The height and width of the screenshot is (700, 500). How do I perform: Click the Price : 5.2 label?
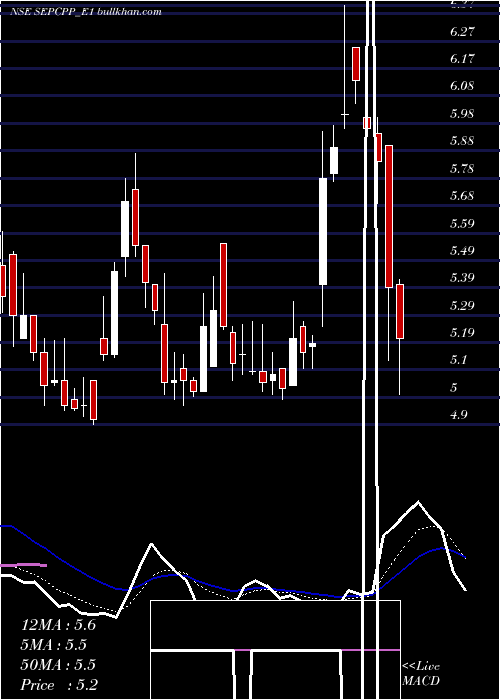59,685
